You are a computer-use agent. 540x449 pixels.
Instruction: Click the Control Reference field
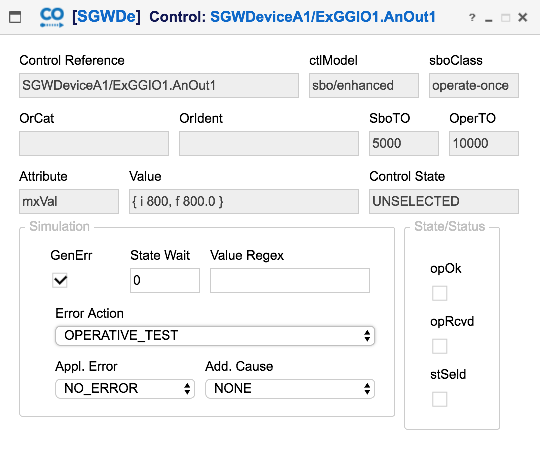point(159,85)
